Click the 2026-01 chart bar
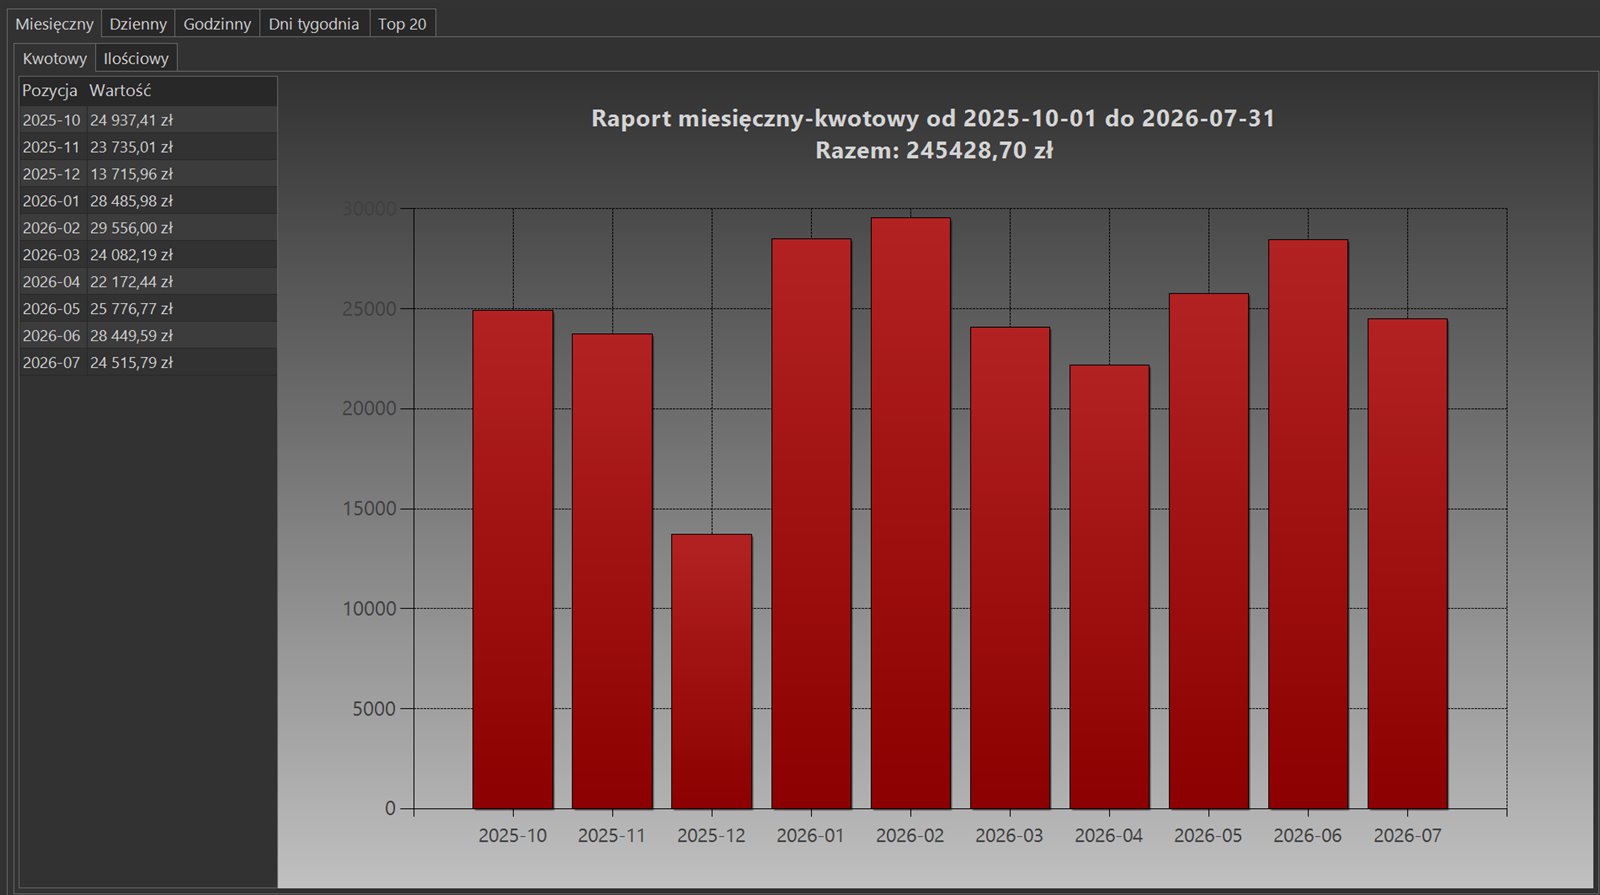1600x895 pixels. [811, 523]
